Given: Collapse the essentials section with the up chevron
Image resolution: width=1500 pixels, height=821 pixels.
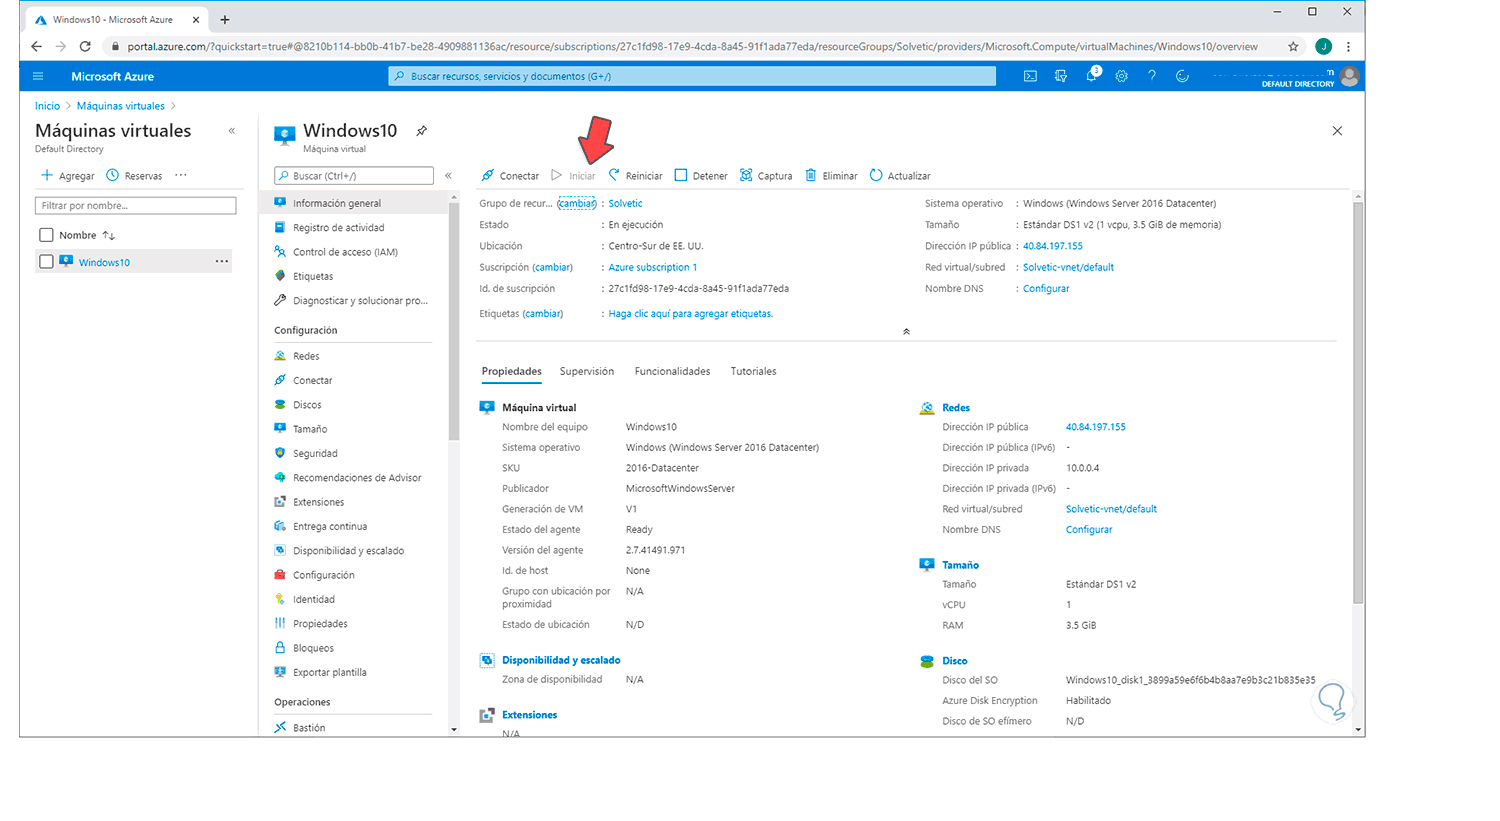Looking at the screenshot, I should pos(906,331).
